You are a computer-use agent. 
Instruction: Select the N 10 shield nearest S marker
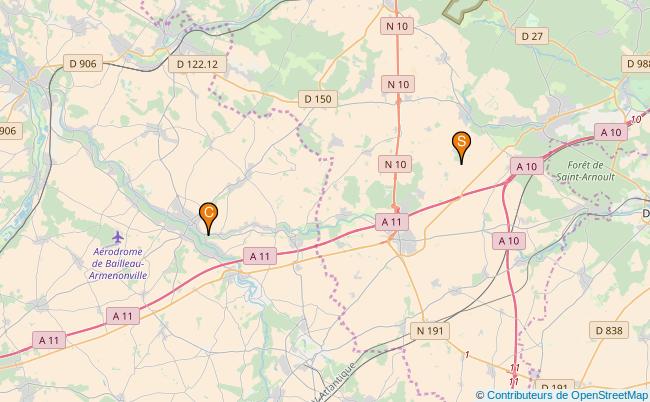395,164
